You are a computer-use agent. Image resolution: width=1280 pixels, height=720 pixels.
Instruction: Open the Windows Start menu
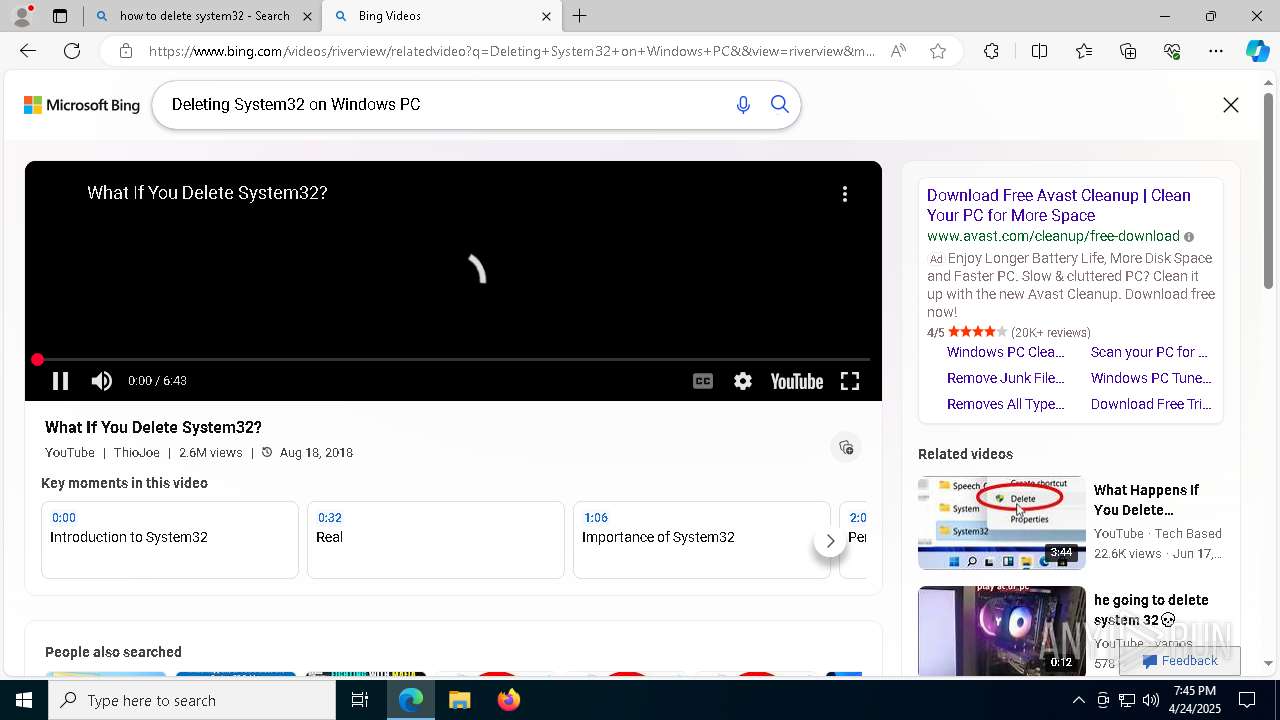click(24, 700)
